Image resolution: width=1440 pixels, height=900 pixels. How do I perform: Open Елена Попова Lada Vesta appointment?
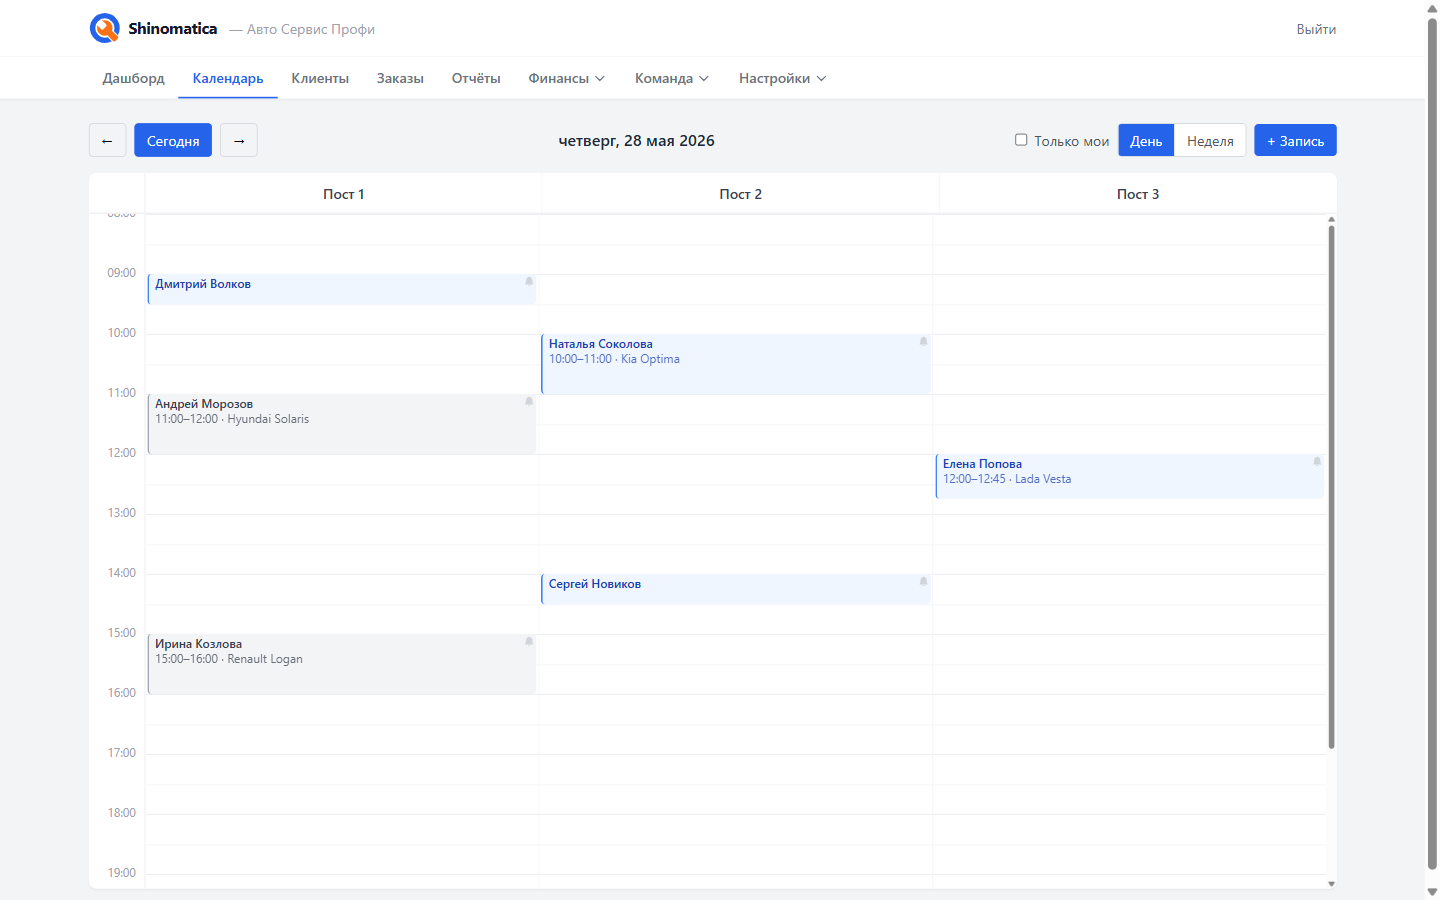tap(1130, 476)
